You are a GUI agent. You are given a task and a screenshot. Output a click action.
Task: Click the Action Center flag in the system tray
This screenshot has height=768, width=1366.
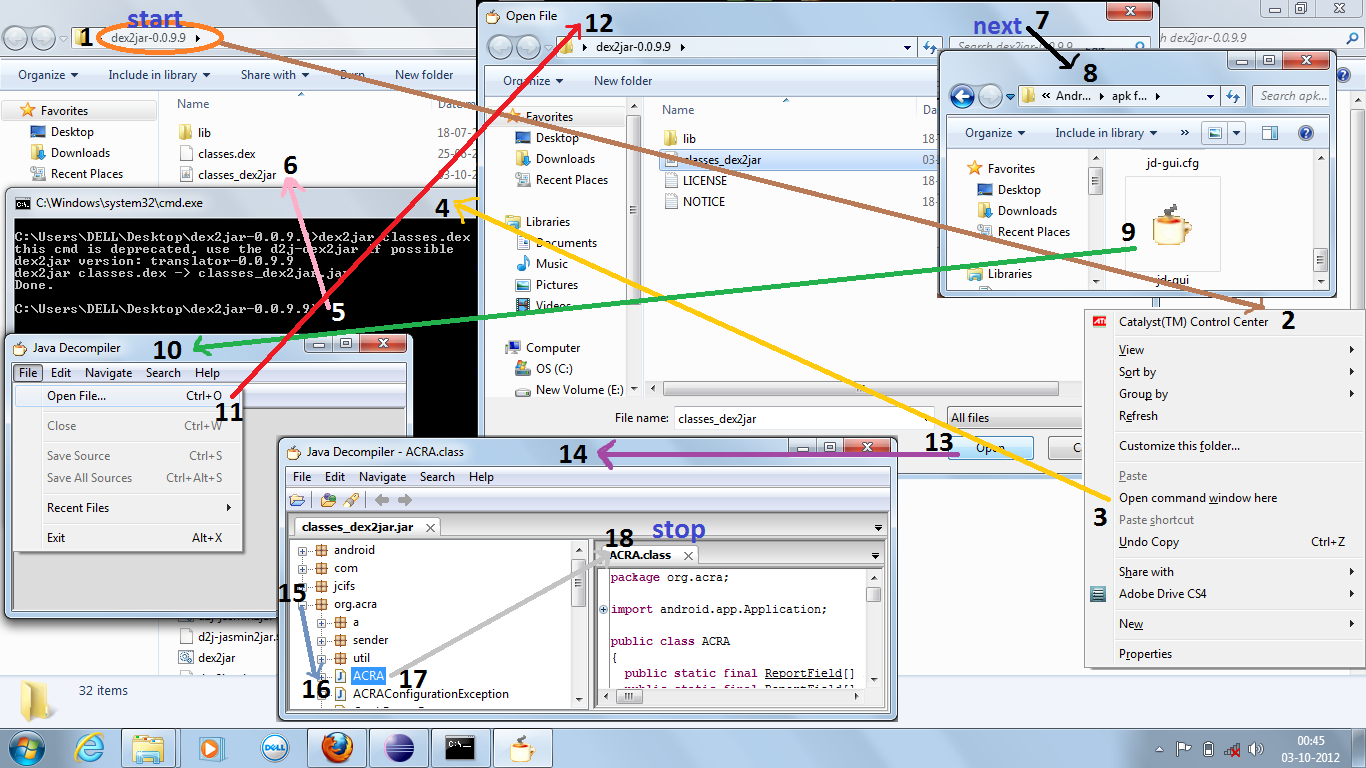(1183, 749)
